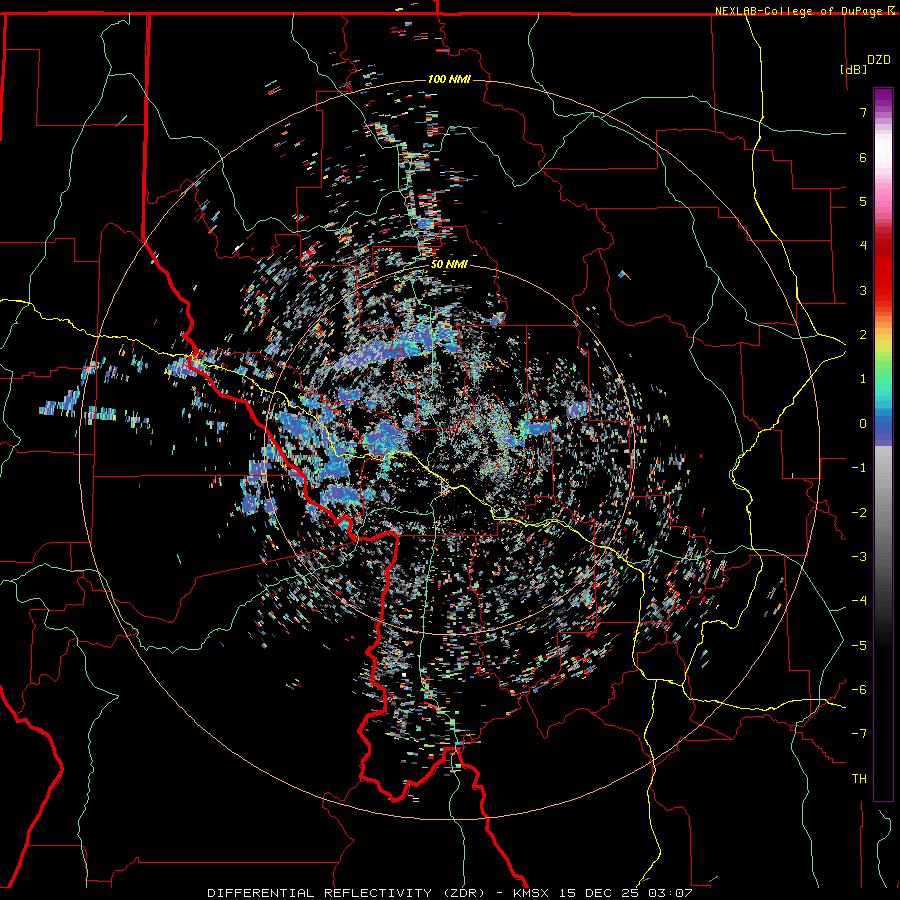Click the -5 value on color scale

[x=859, y=646]
